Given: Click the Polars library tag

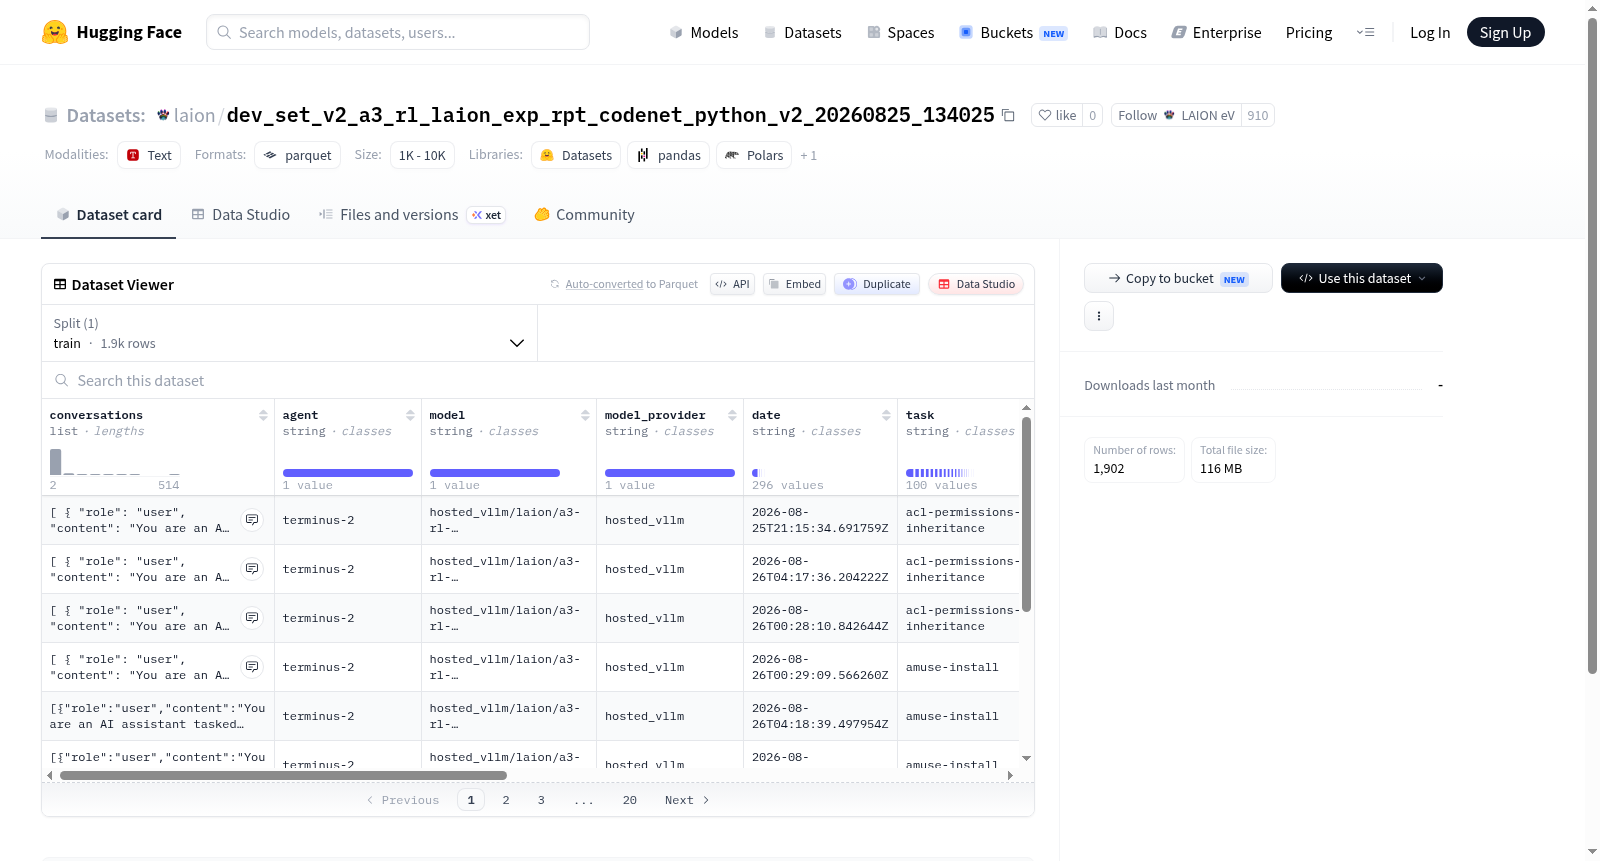Looking at the screenshot, I should [x=754, y=155].
